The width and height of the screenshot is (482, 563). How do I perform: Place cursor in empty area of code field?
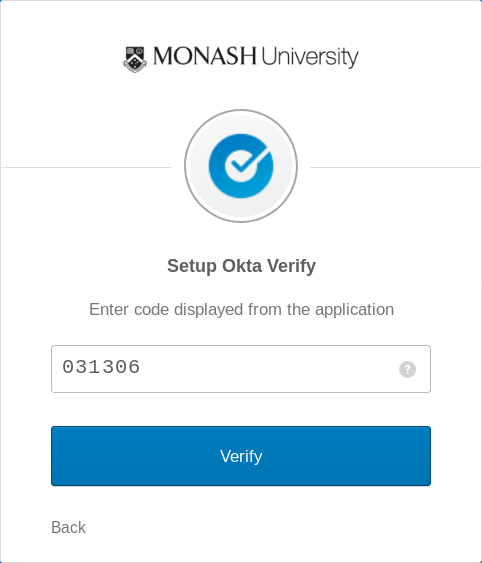pos(269,369)
